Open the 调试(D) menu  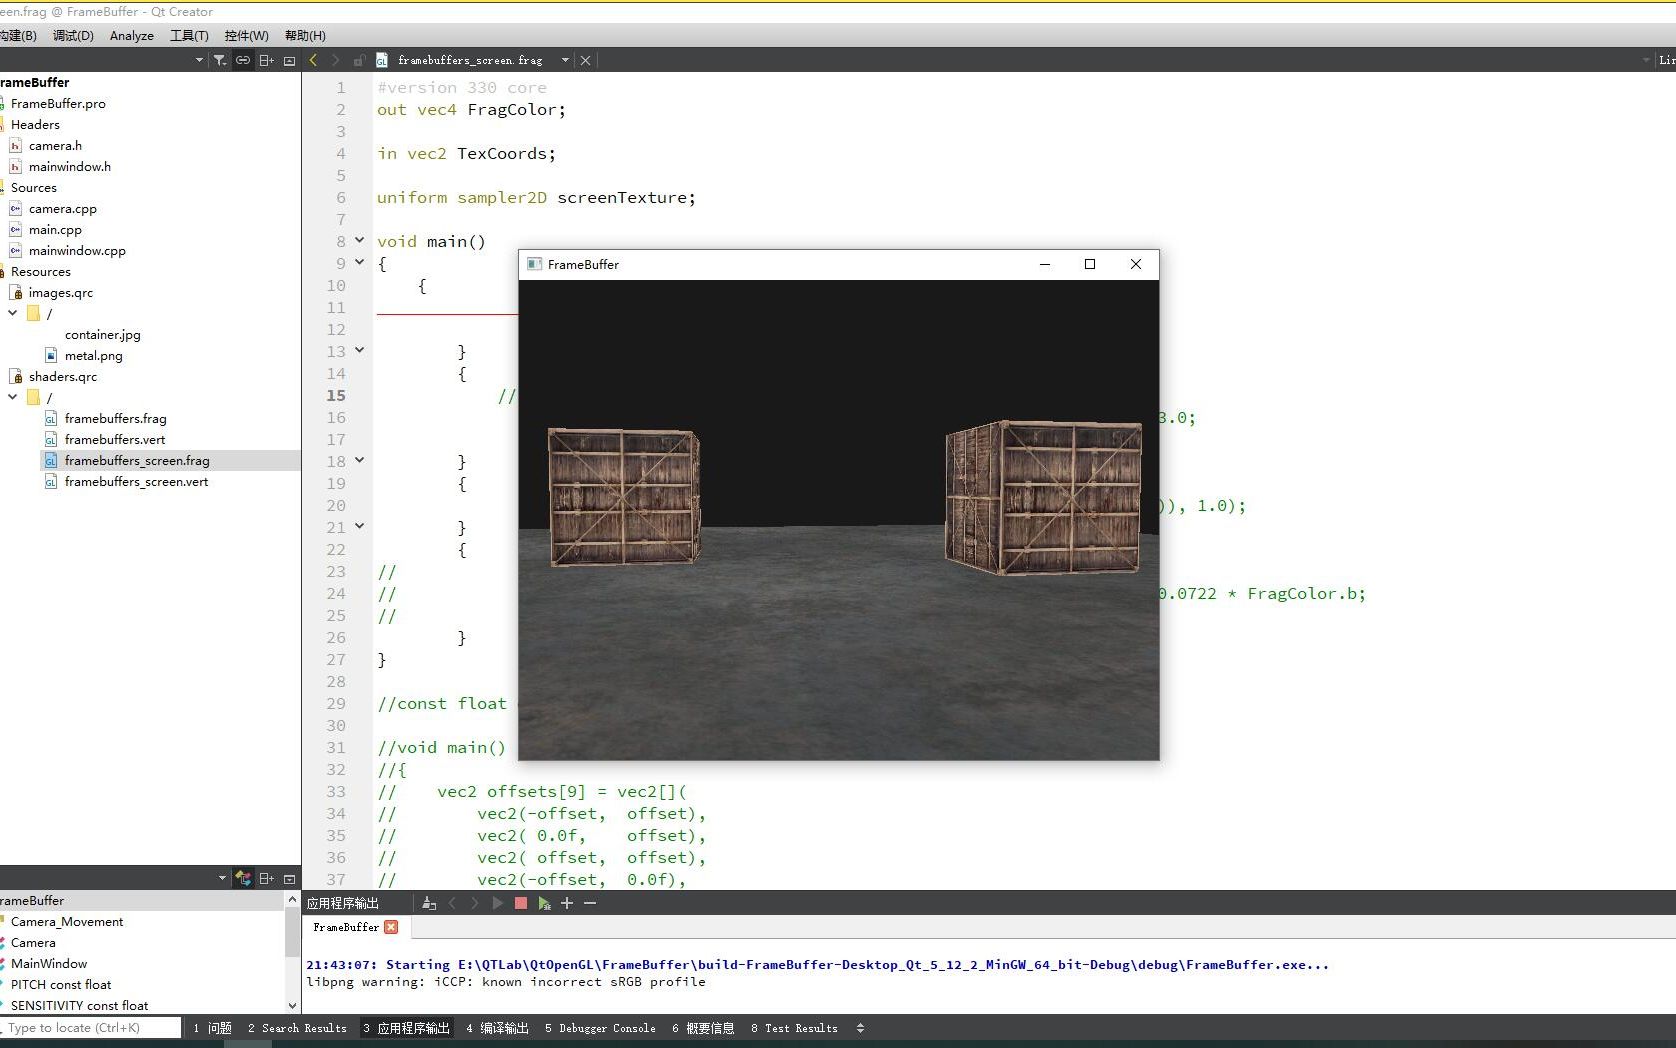(73, 35)
